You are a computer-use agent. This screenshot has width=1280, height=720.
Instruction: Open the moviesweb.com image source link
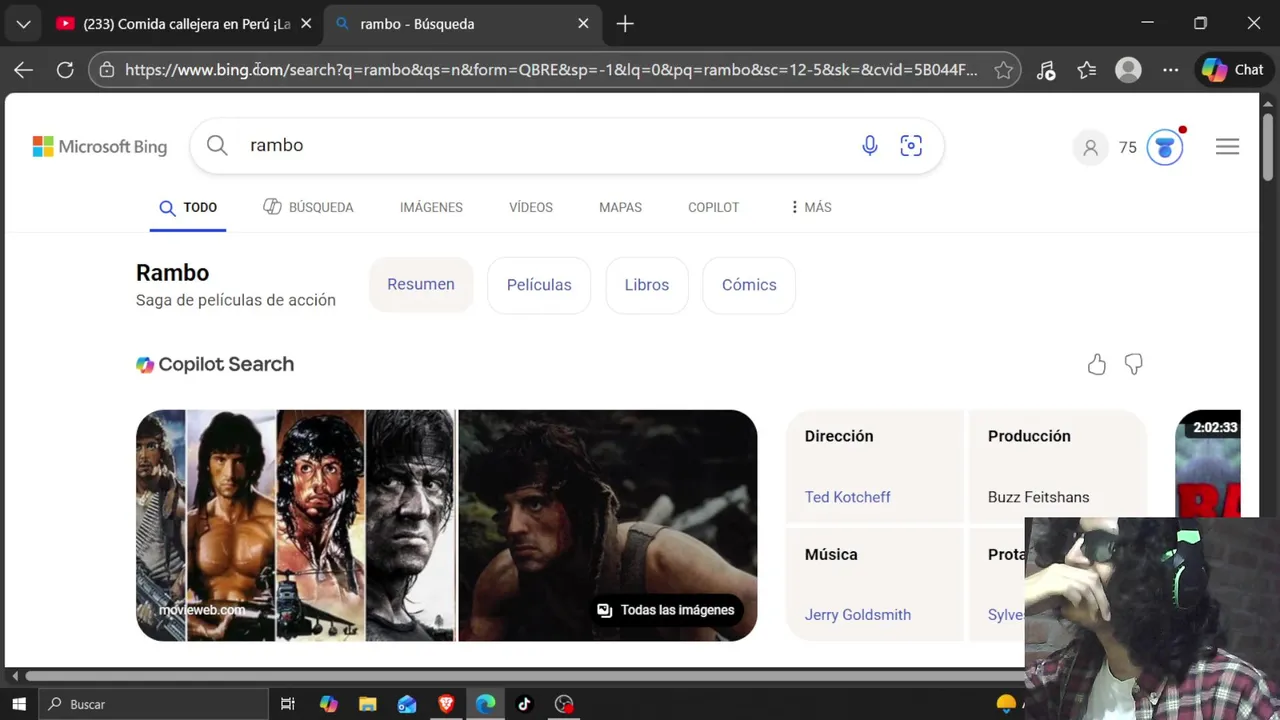coord(201,610)
